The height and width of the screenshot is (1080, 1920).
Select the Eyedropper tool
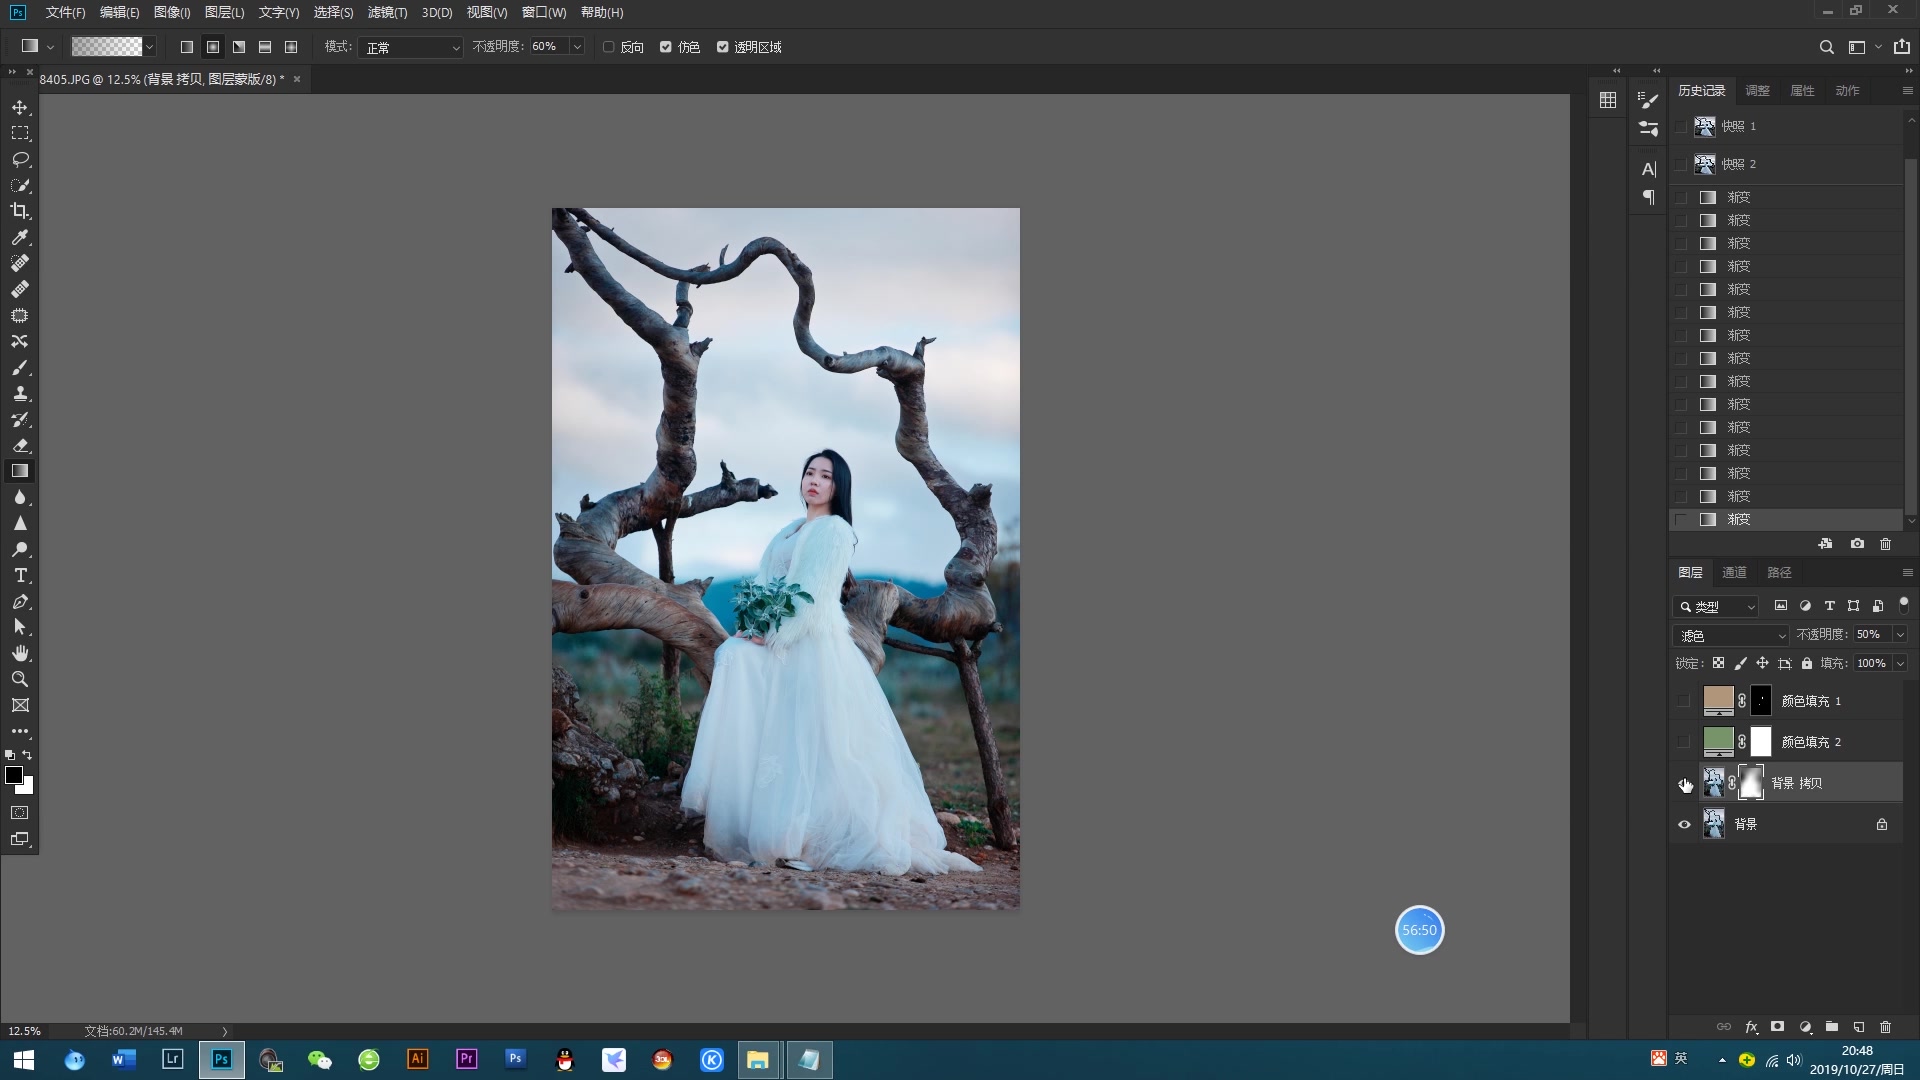coord(20,237)
